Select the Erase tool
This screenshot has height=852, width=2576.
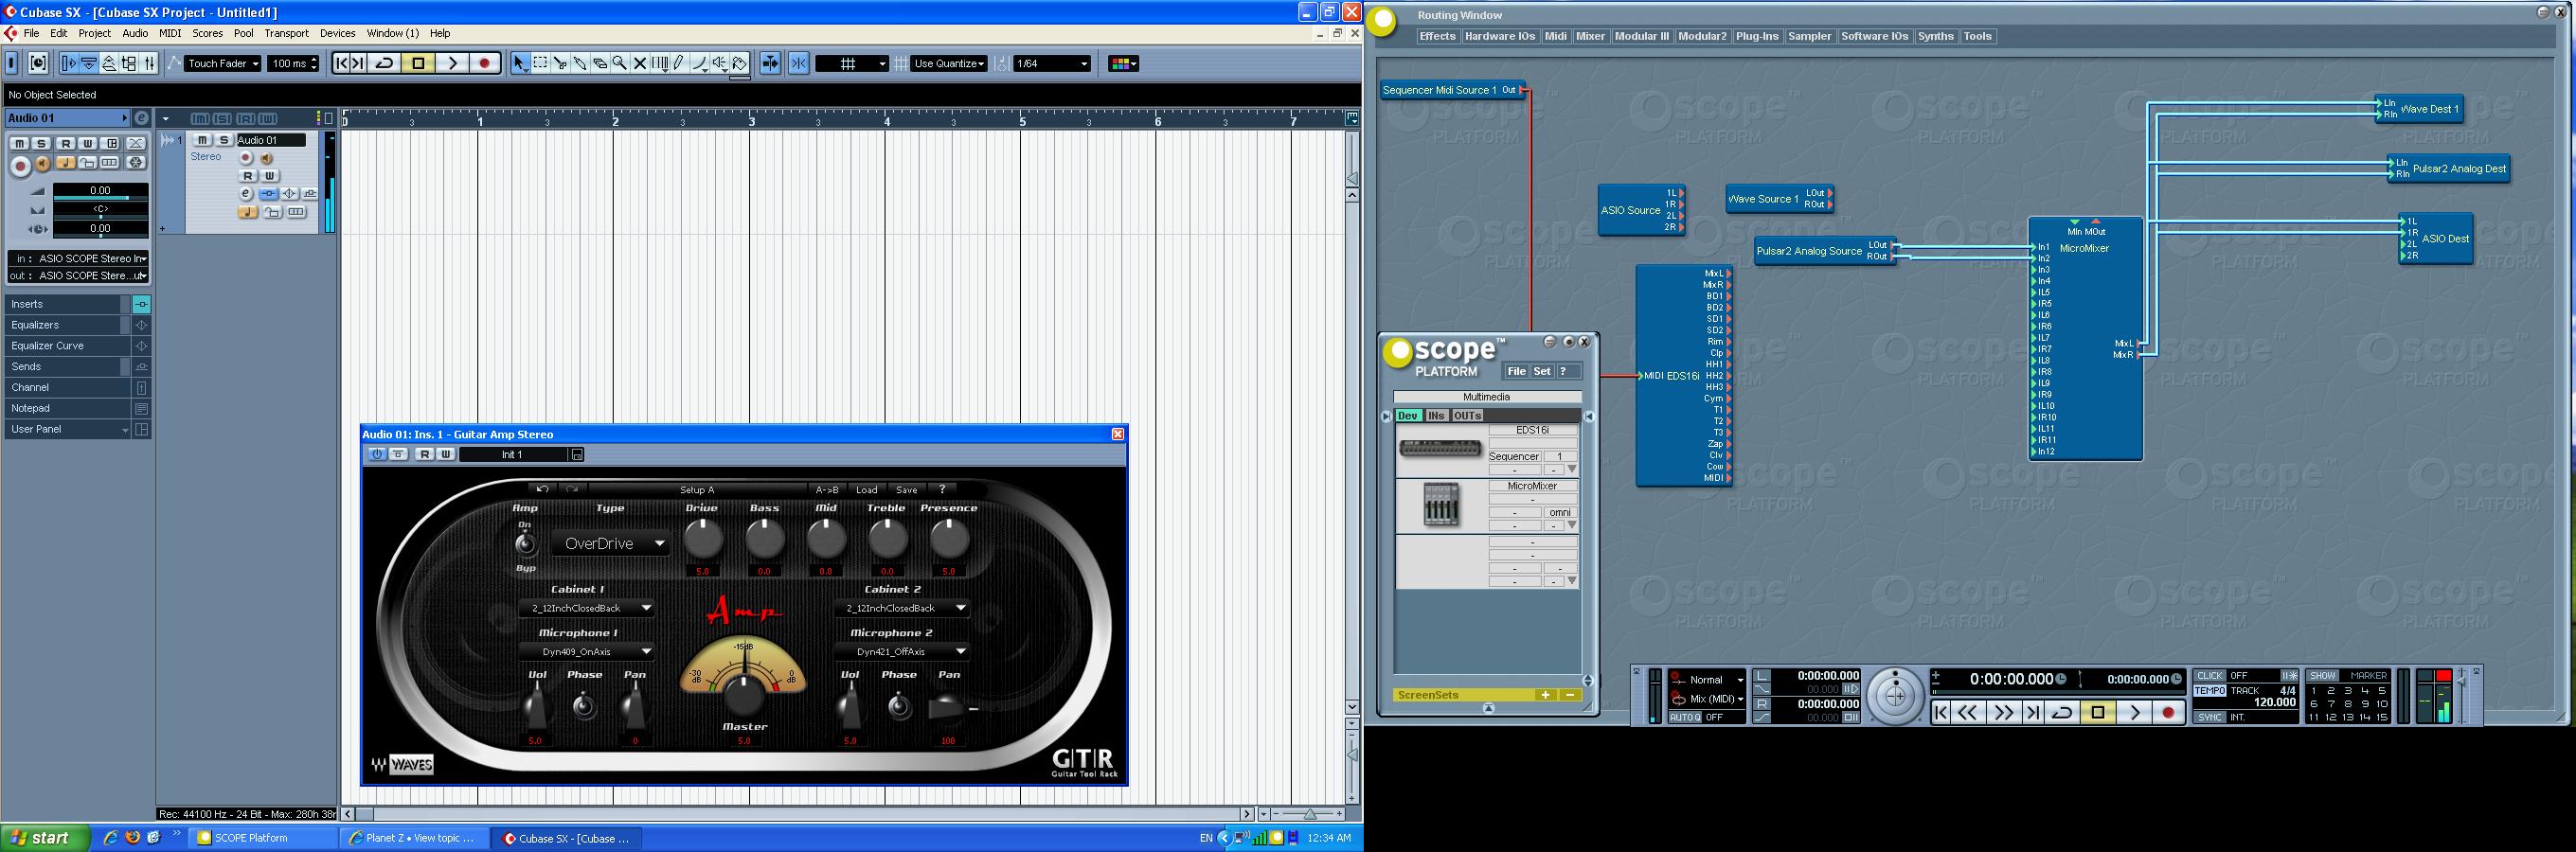(x=600, y=63)
